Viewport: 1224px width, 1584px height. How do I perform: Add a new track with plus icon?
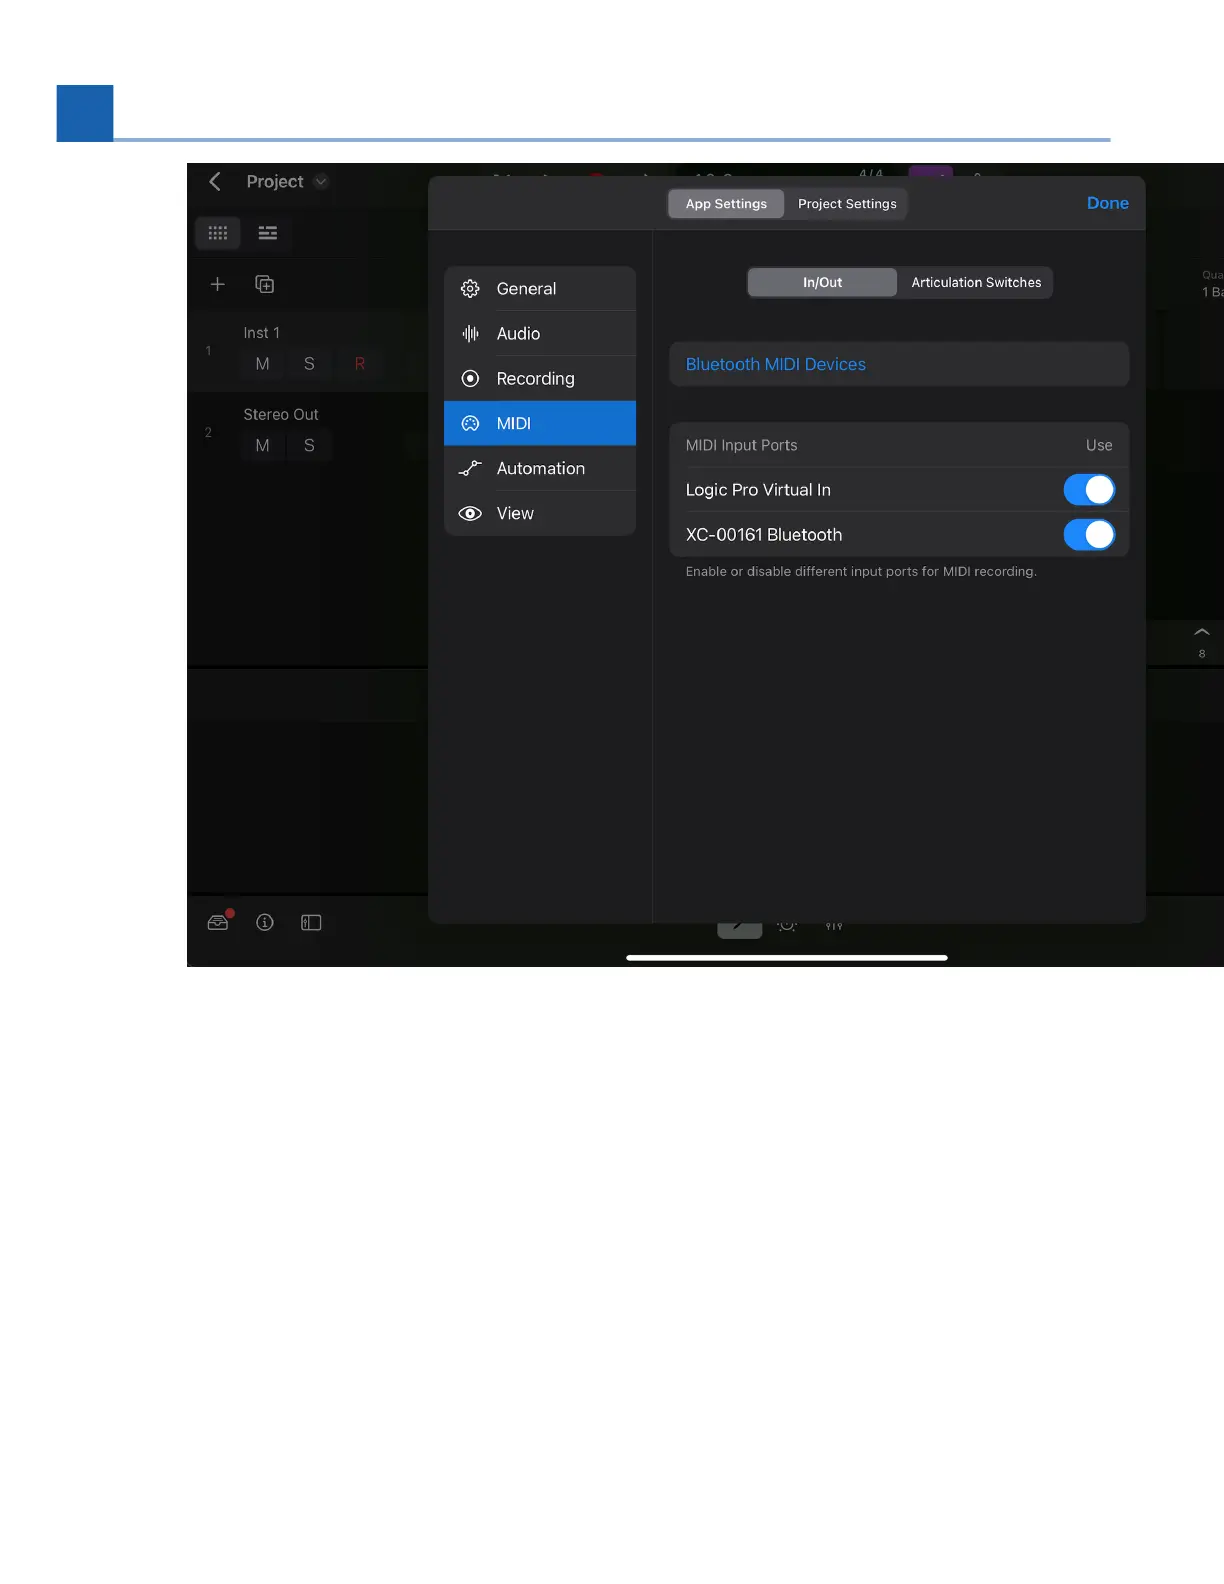click(217, 284)
